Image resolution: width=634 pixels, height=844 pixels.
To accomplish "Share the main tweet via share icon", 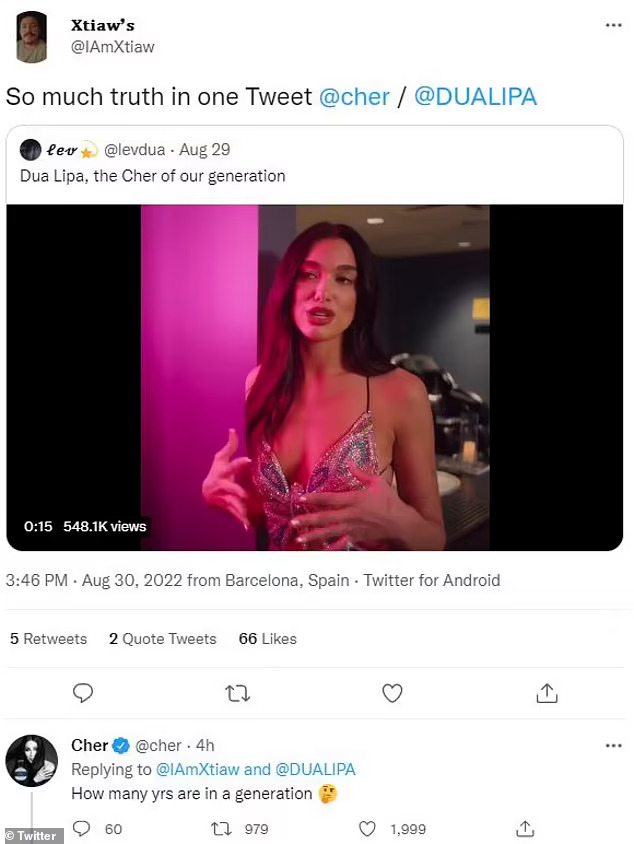I will 547,692.
